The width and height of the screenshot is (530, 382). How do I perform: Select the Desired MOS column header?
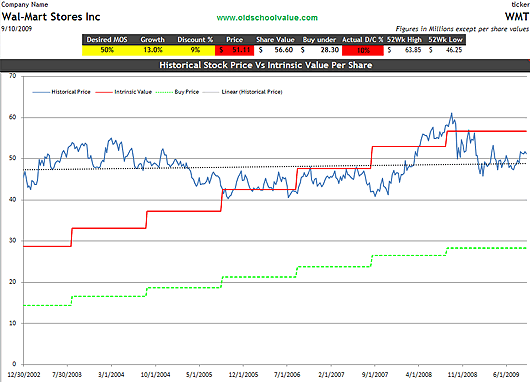click(107, 40)
